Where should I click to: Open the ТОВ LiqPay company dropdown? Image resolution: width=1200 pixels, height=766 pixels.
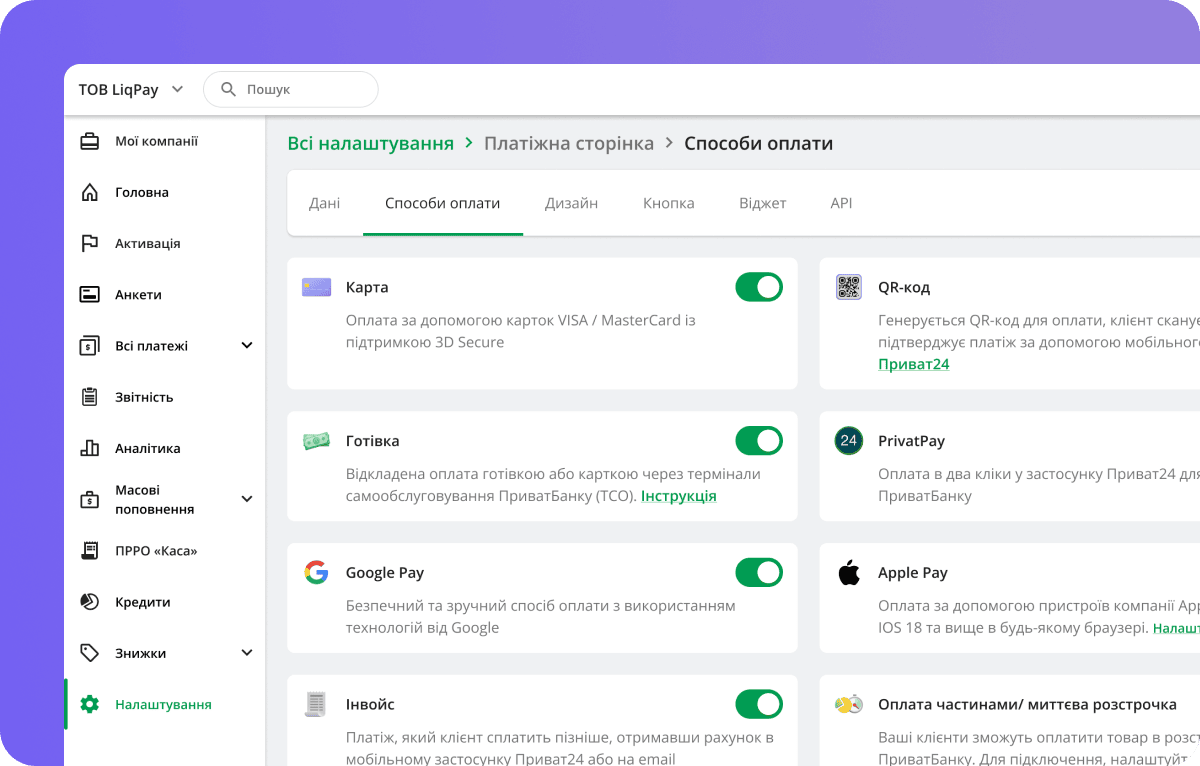tap(131, 89)
